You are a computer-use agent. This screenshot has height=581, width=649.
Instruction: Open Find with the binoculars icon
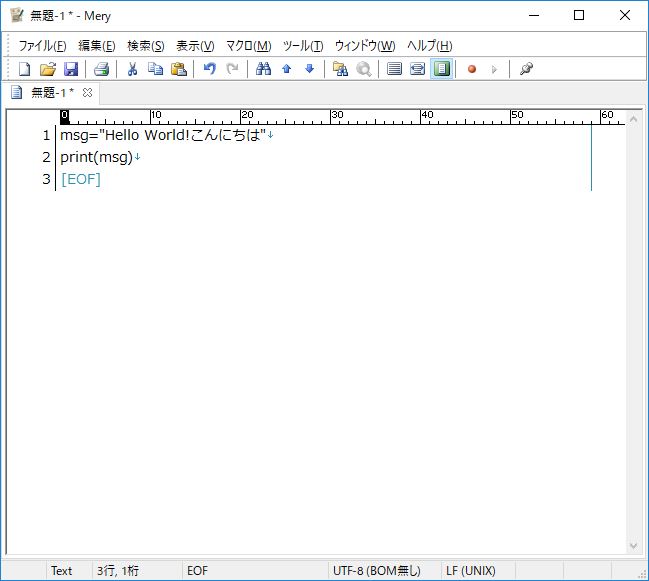click(263, 69)
